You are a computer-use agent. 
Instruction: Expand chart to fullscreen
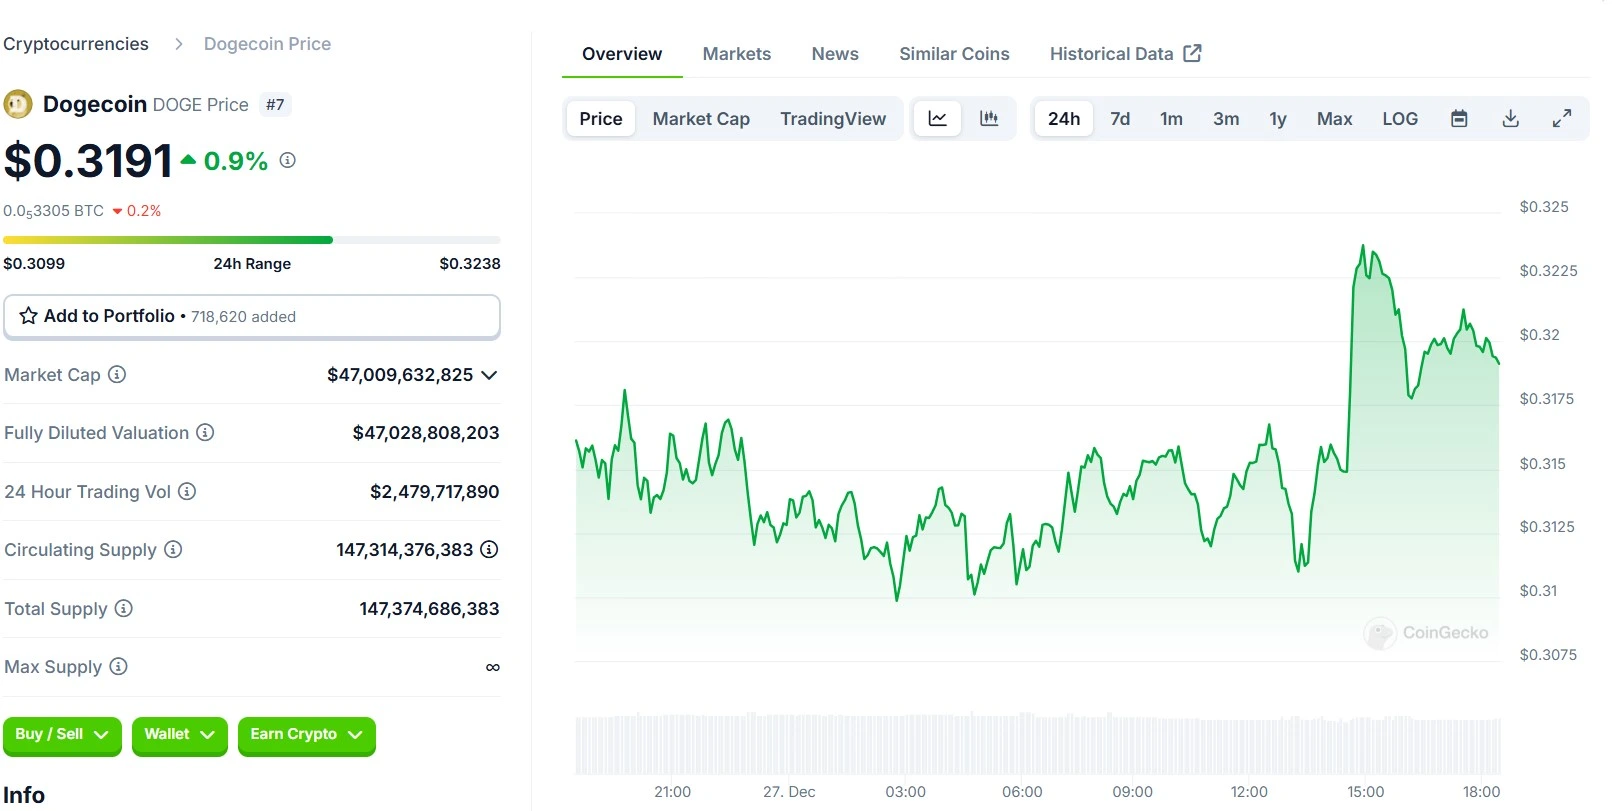(1561, 119)
